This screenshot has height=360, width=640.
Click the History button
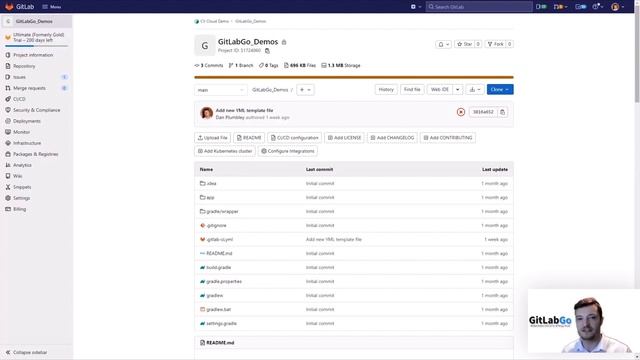pos(386,89)
